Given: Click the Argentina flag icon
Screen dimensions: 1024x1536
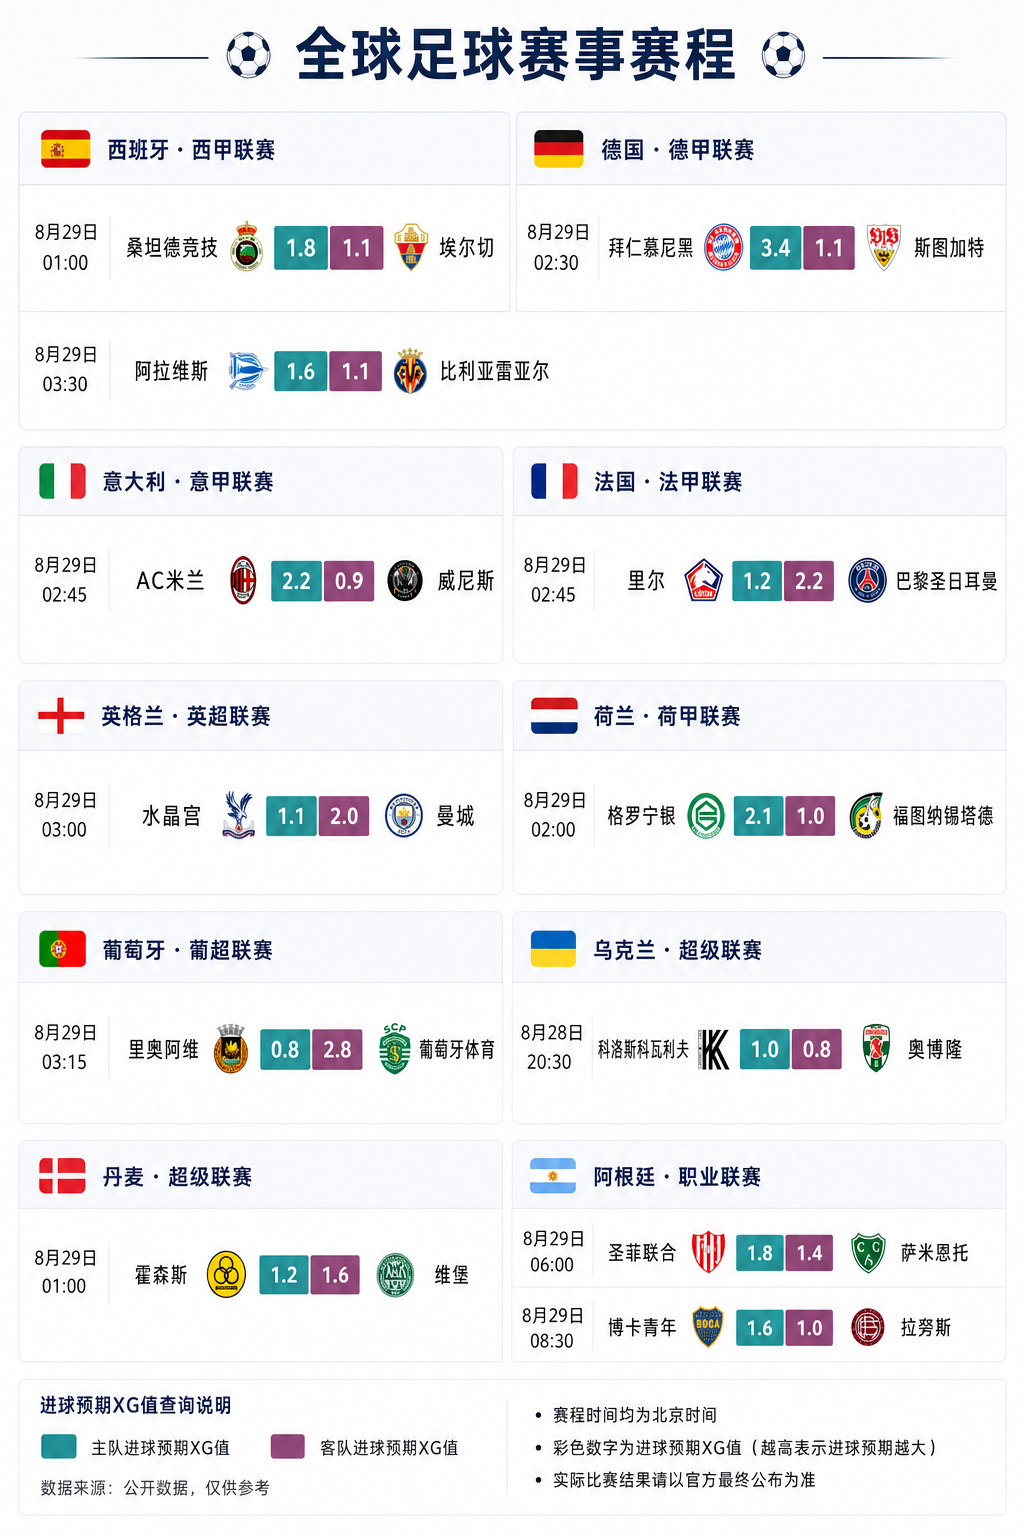Looking at the screenshot, I should pos(553,1176).
